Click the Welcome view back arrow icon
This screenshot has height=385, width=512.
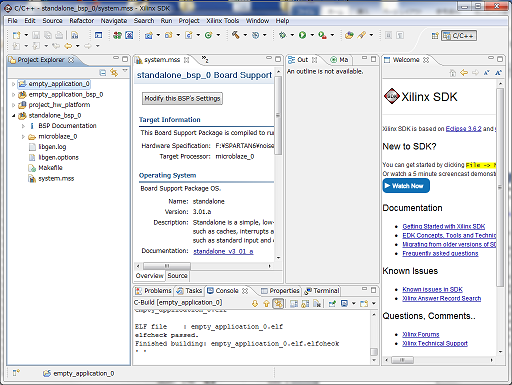464,73
